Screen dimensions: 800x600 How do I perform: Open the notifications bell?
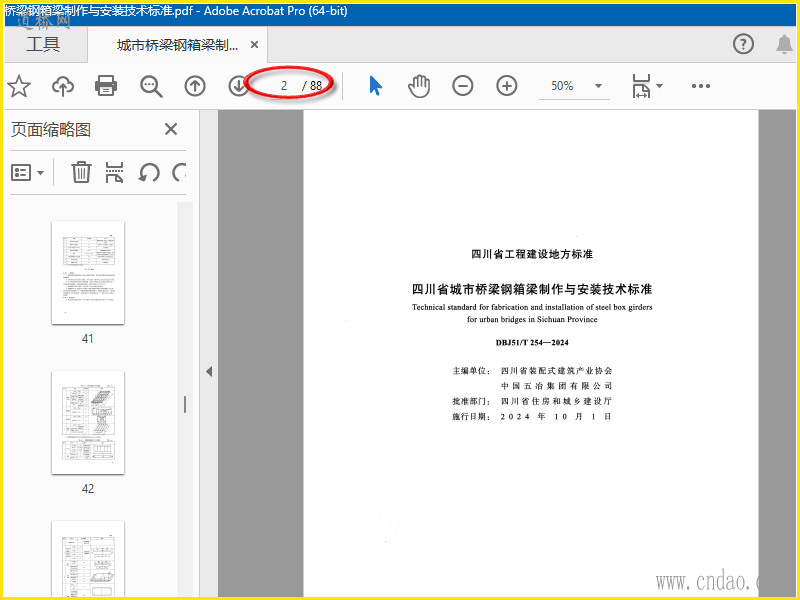[784, 44]
